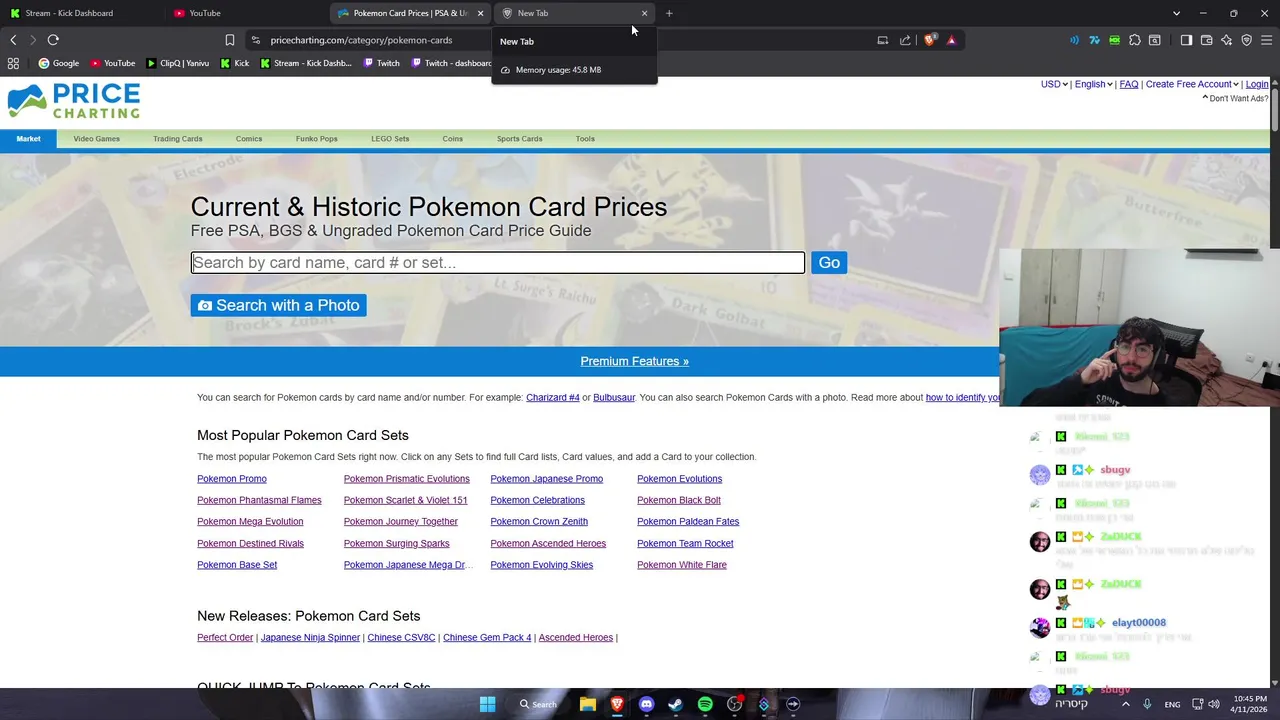Click the green Kick extension icon
The height and width of the screenshot is (720, 1280).
coord(1114,40)
